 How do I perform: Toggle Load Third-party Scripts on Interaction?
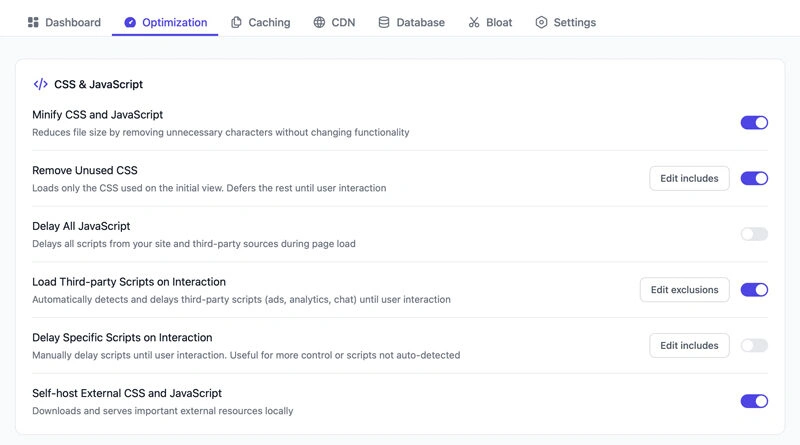(x=754, y=289)
